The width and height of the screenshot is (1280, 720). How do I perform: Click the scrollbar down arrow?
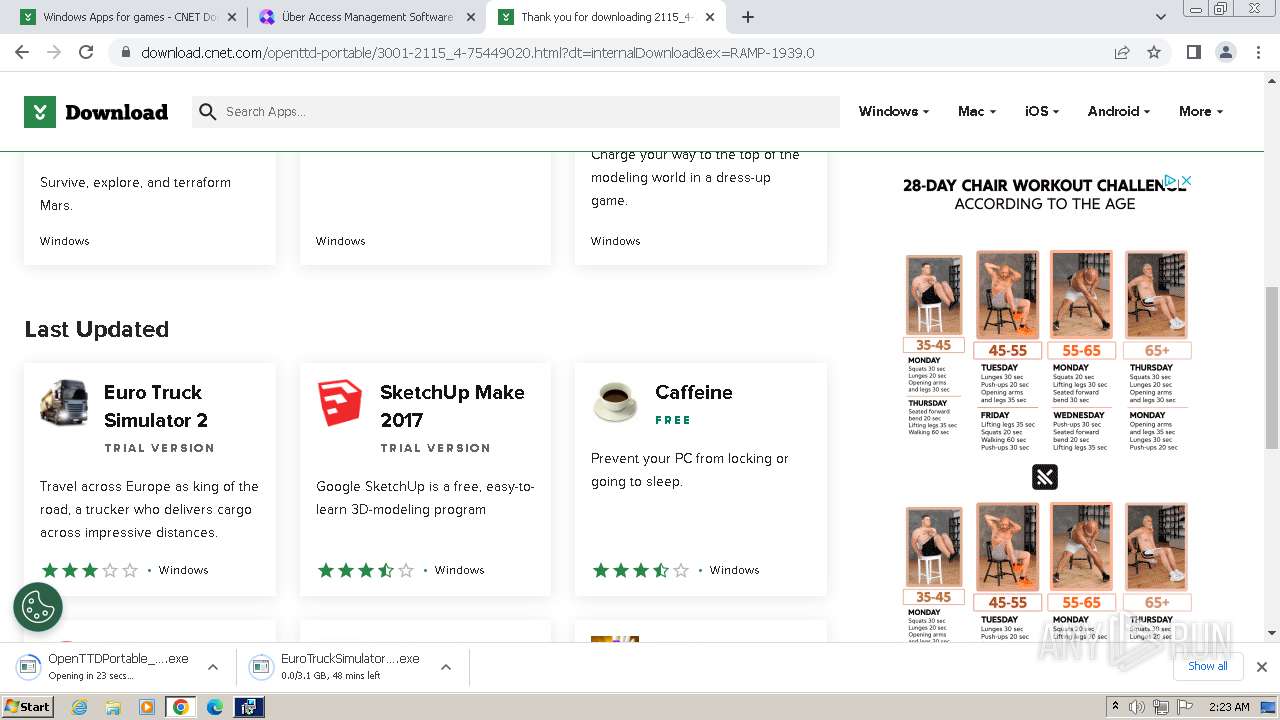1272,633
